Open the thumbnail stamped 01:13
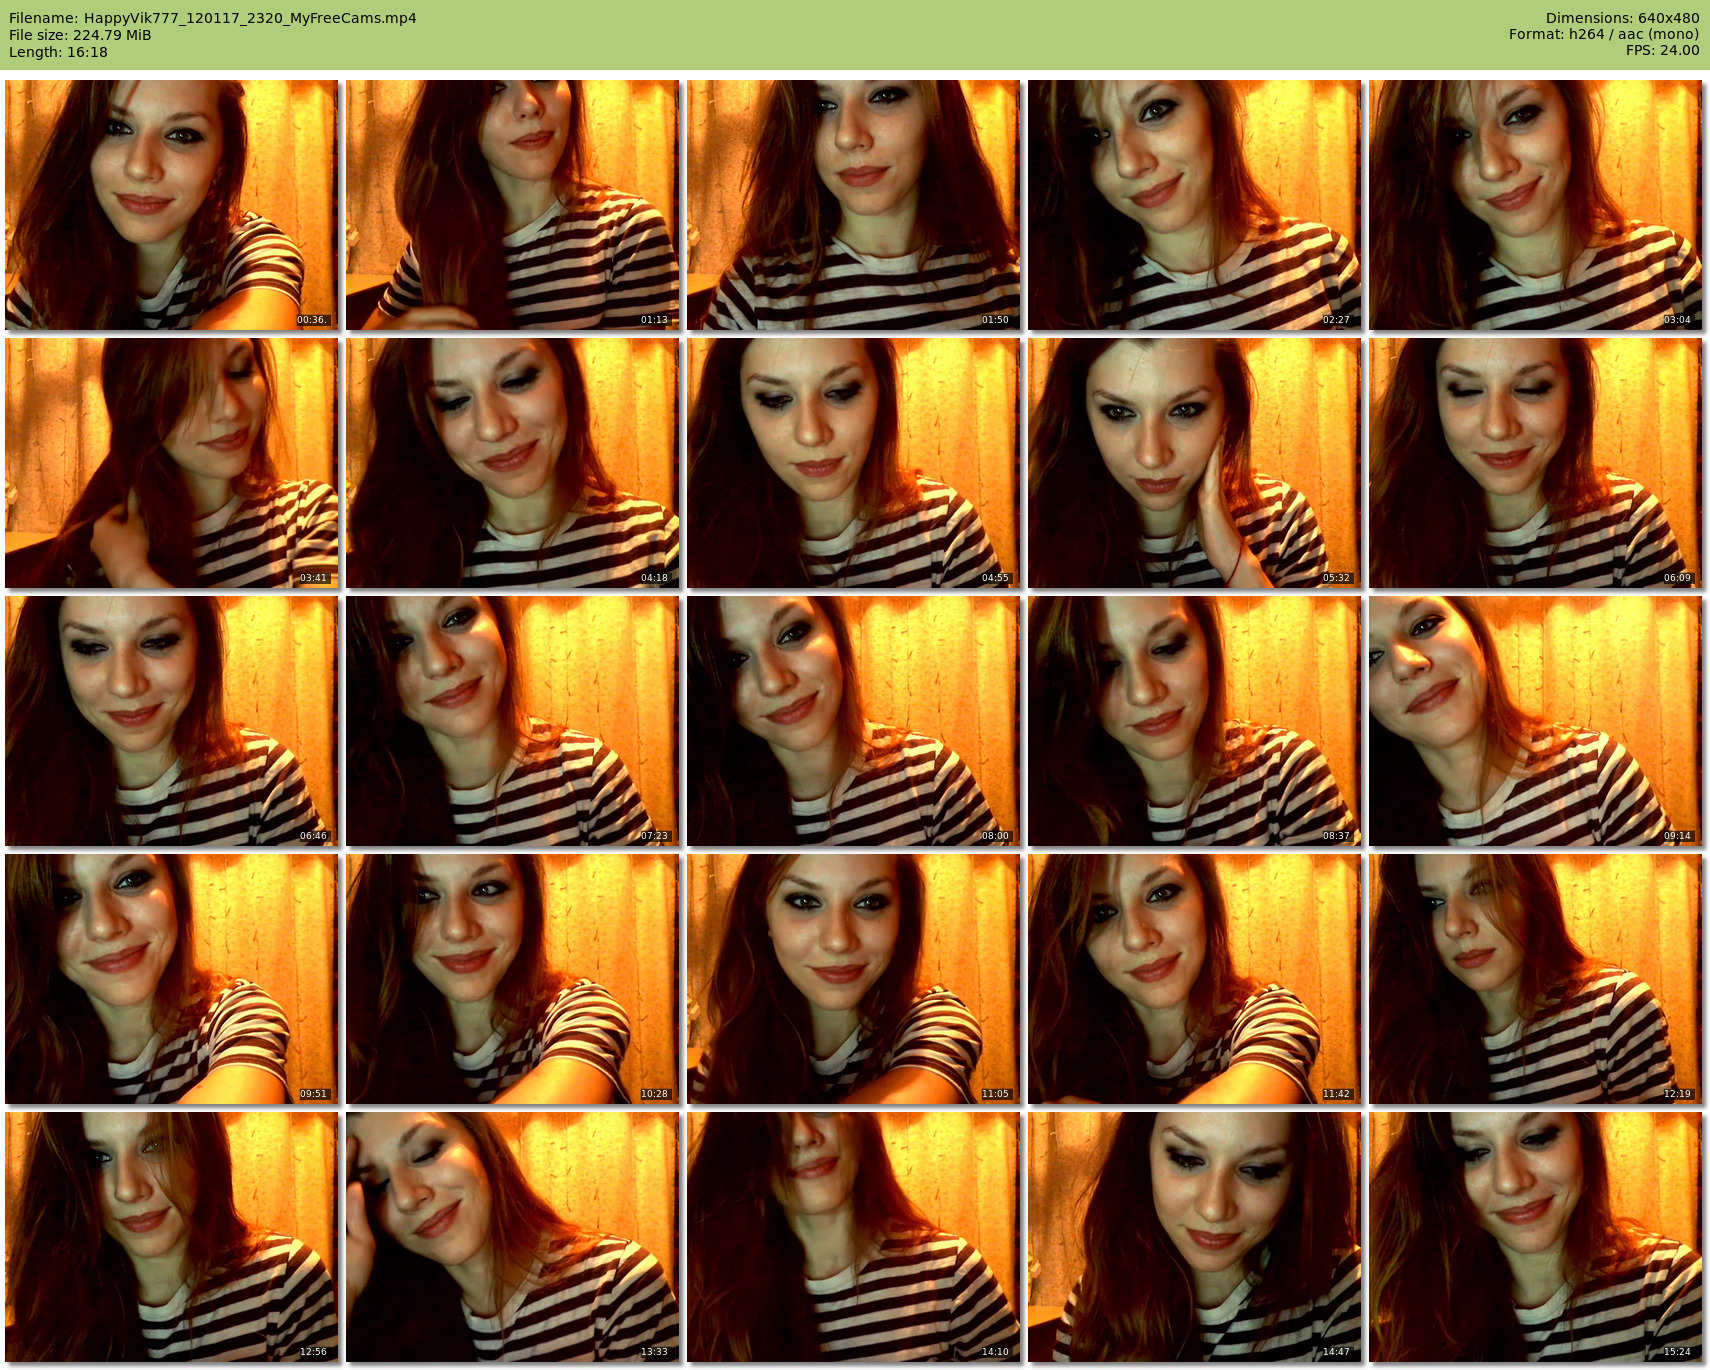 [x=513, y=205]
